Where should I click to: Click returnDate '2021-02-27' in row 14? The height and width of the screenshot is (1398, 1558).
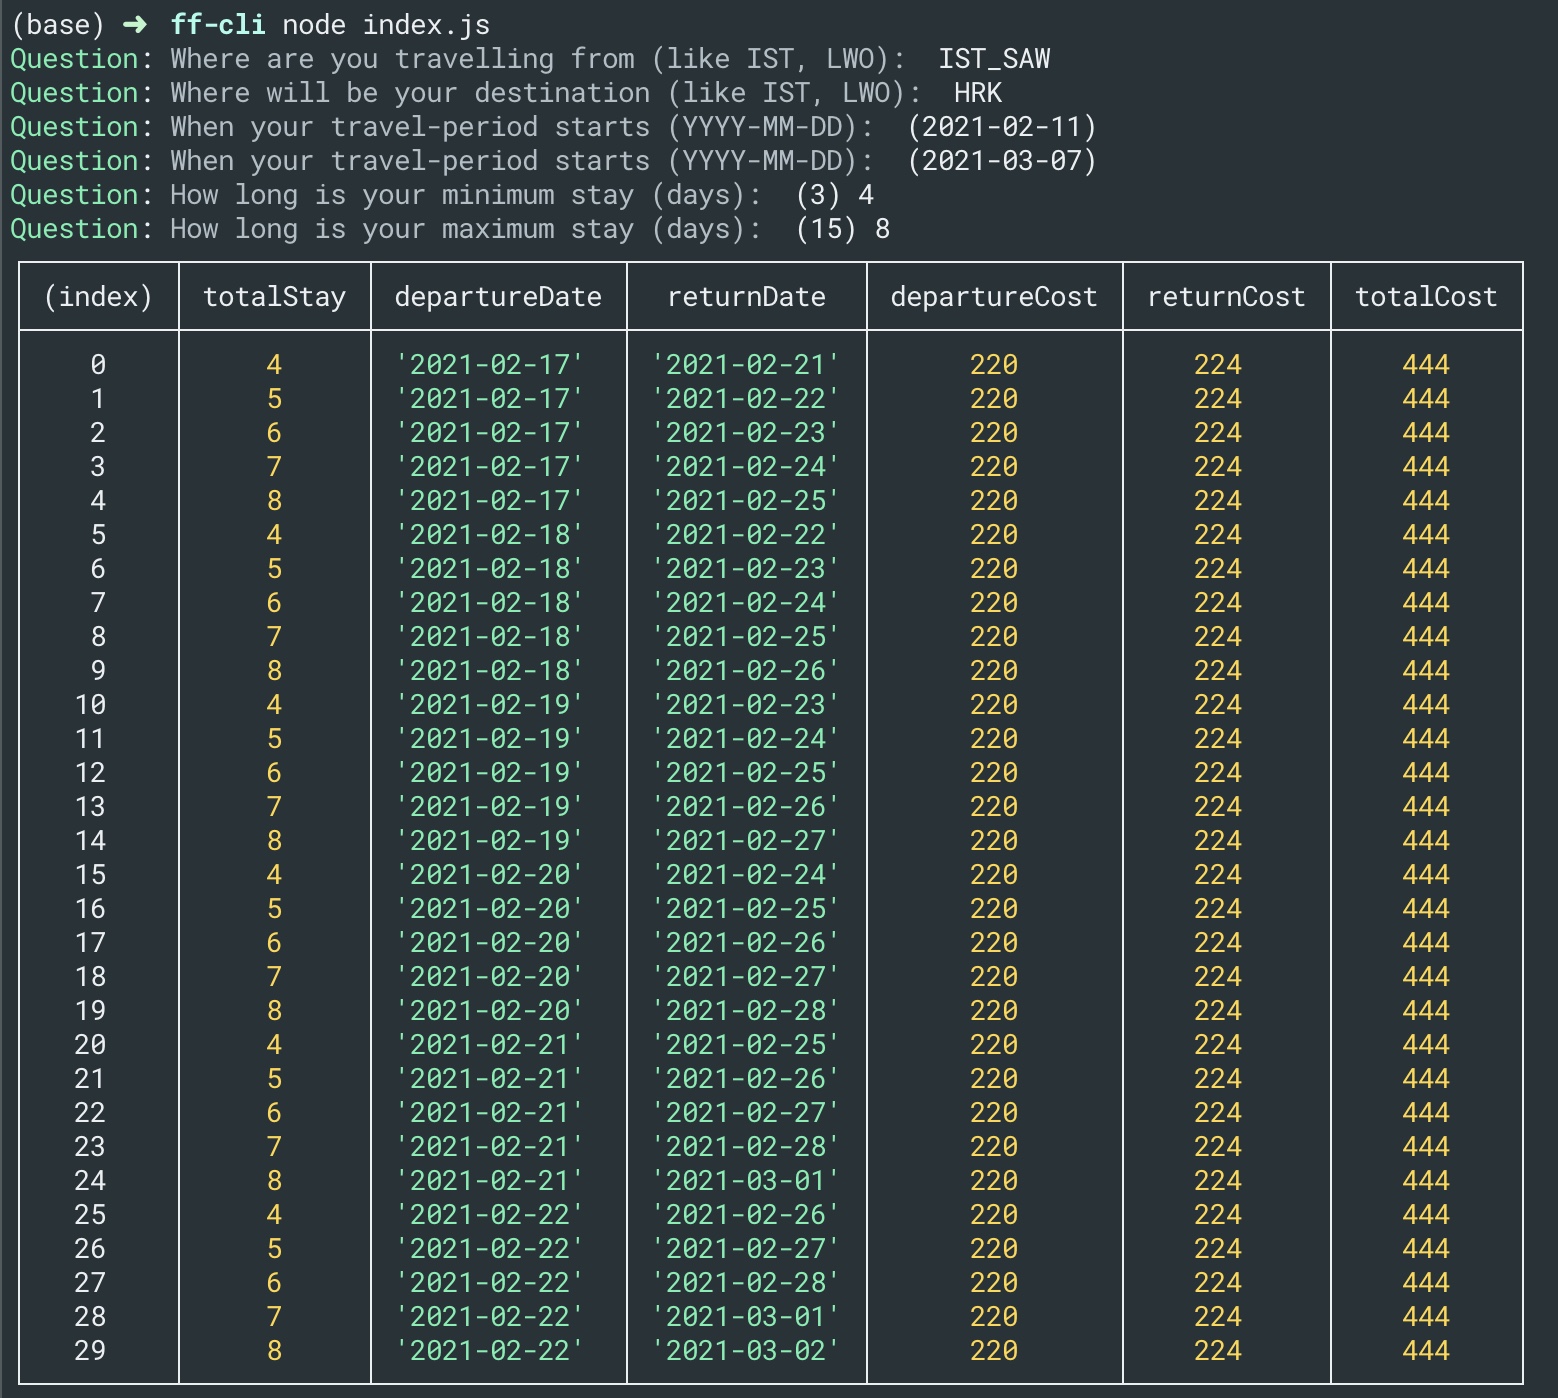pyautogui.click(x=746, y=841)
